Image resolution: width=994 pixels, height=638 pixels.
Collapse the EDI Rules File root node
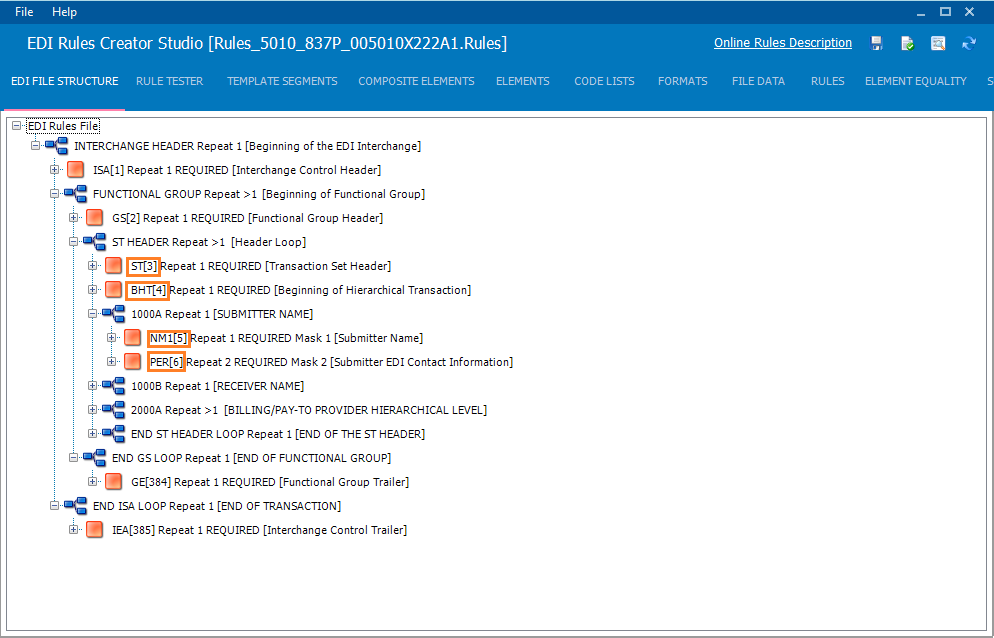click(16, 126)
